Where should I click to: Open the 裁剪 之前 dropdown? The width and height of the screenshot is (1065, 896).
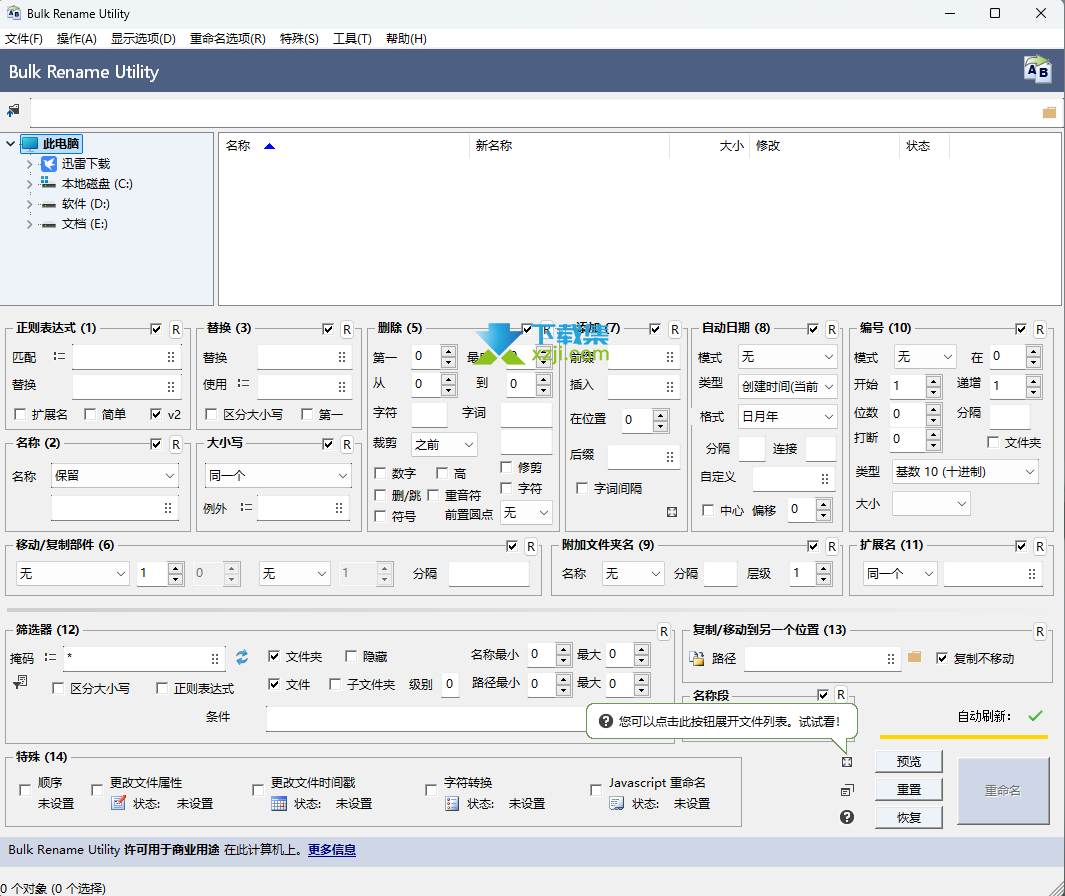(x=444, y=444)
